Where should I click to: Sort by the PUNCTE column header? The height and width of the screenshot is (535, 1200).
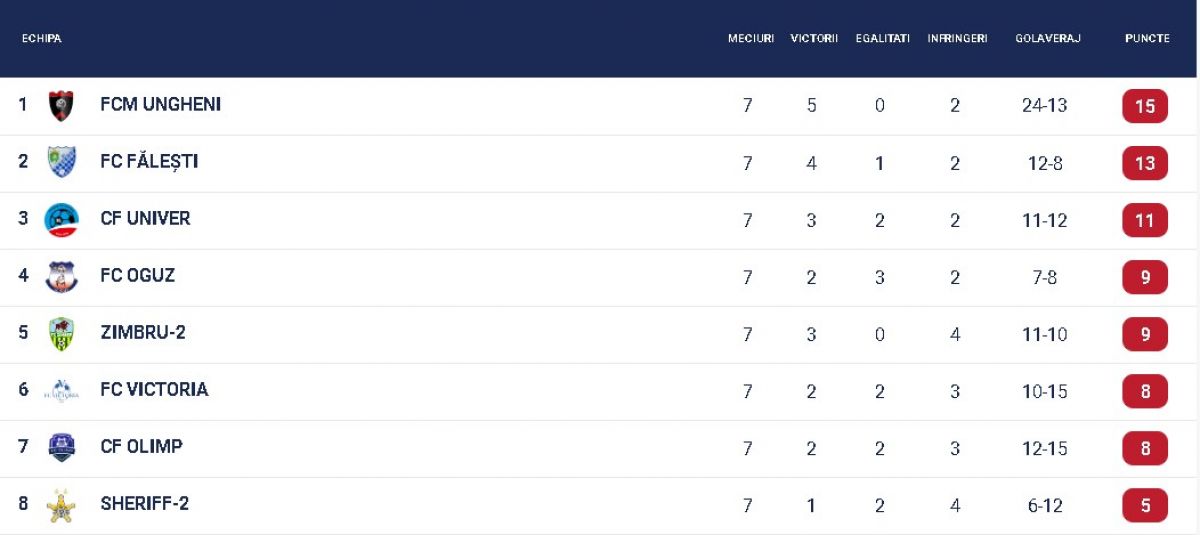pyautogui.click(x=1146, y=39)
